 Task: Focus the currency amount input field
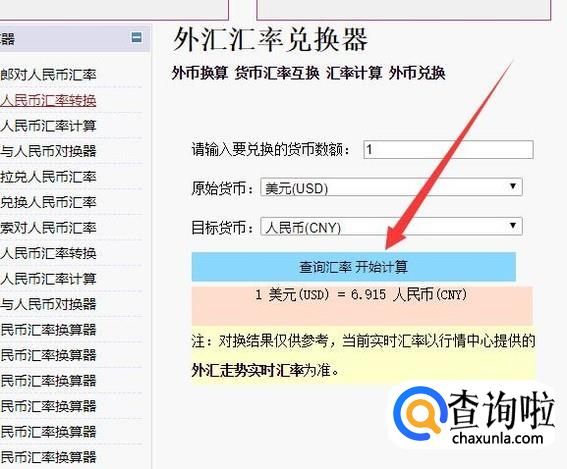pos(448,149)
